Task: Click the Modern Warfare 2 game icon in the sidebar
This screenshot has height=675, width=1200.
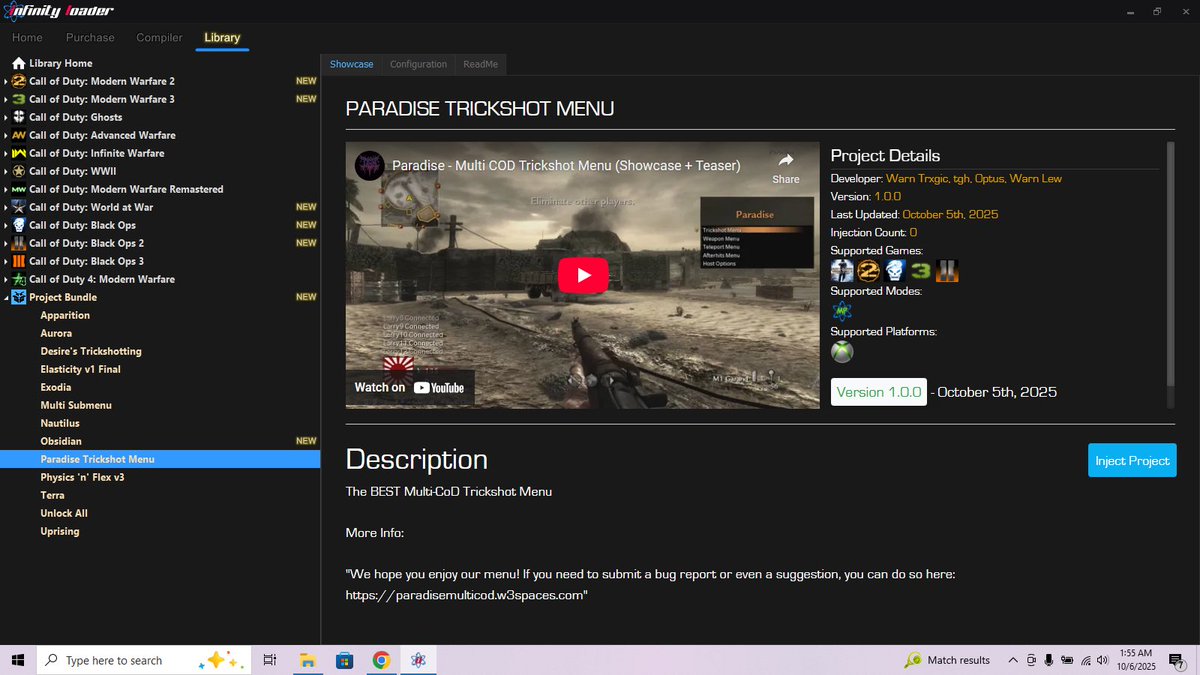Action: (19, 81)
